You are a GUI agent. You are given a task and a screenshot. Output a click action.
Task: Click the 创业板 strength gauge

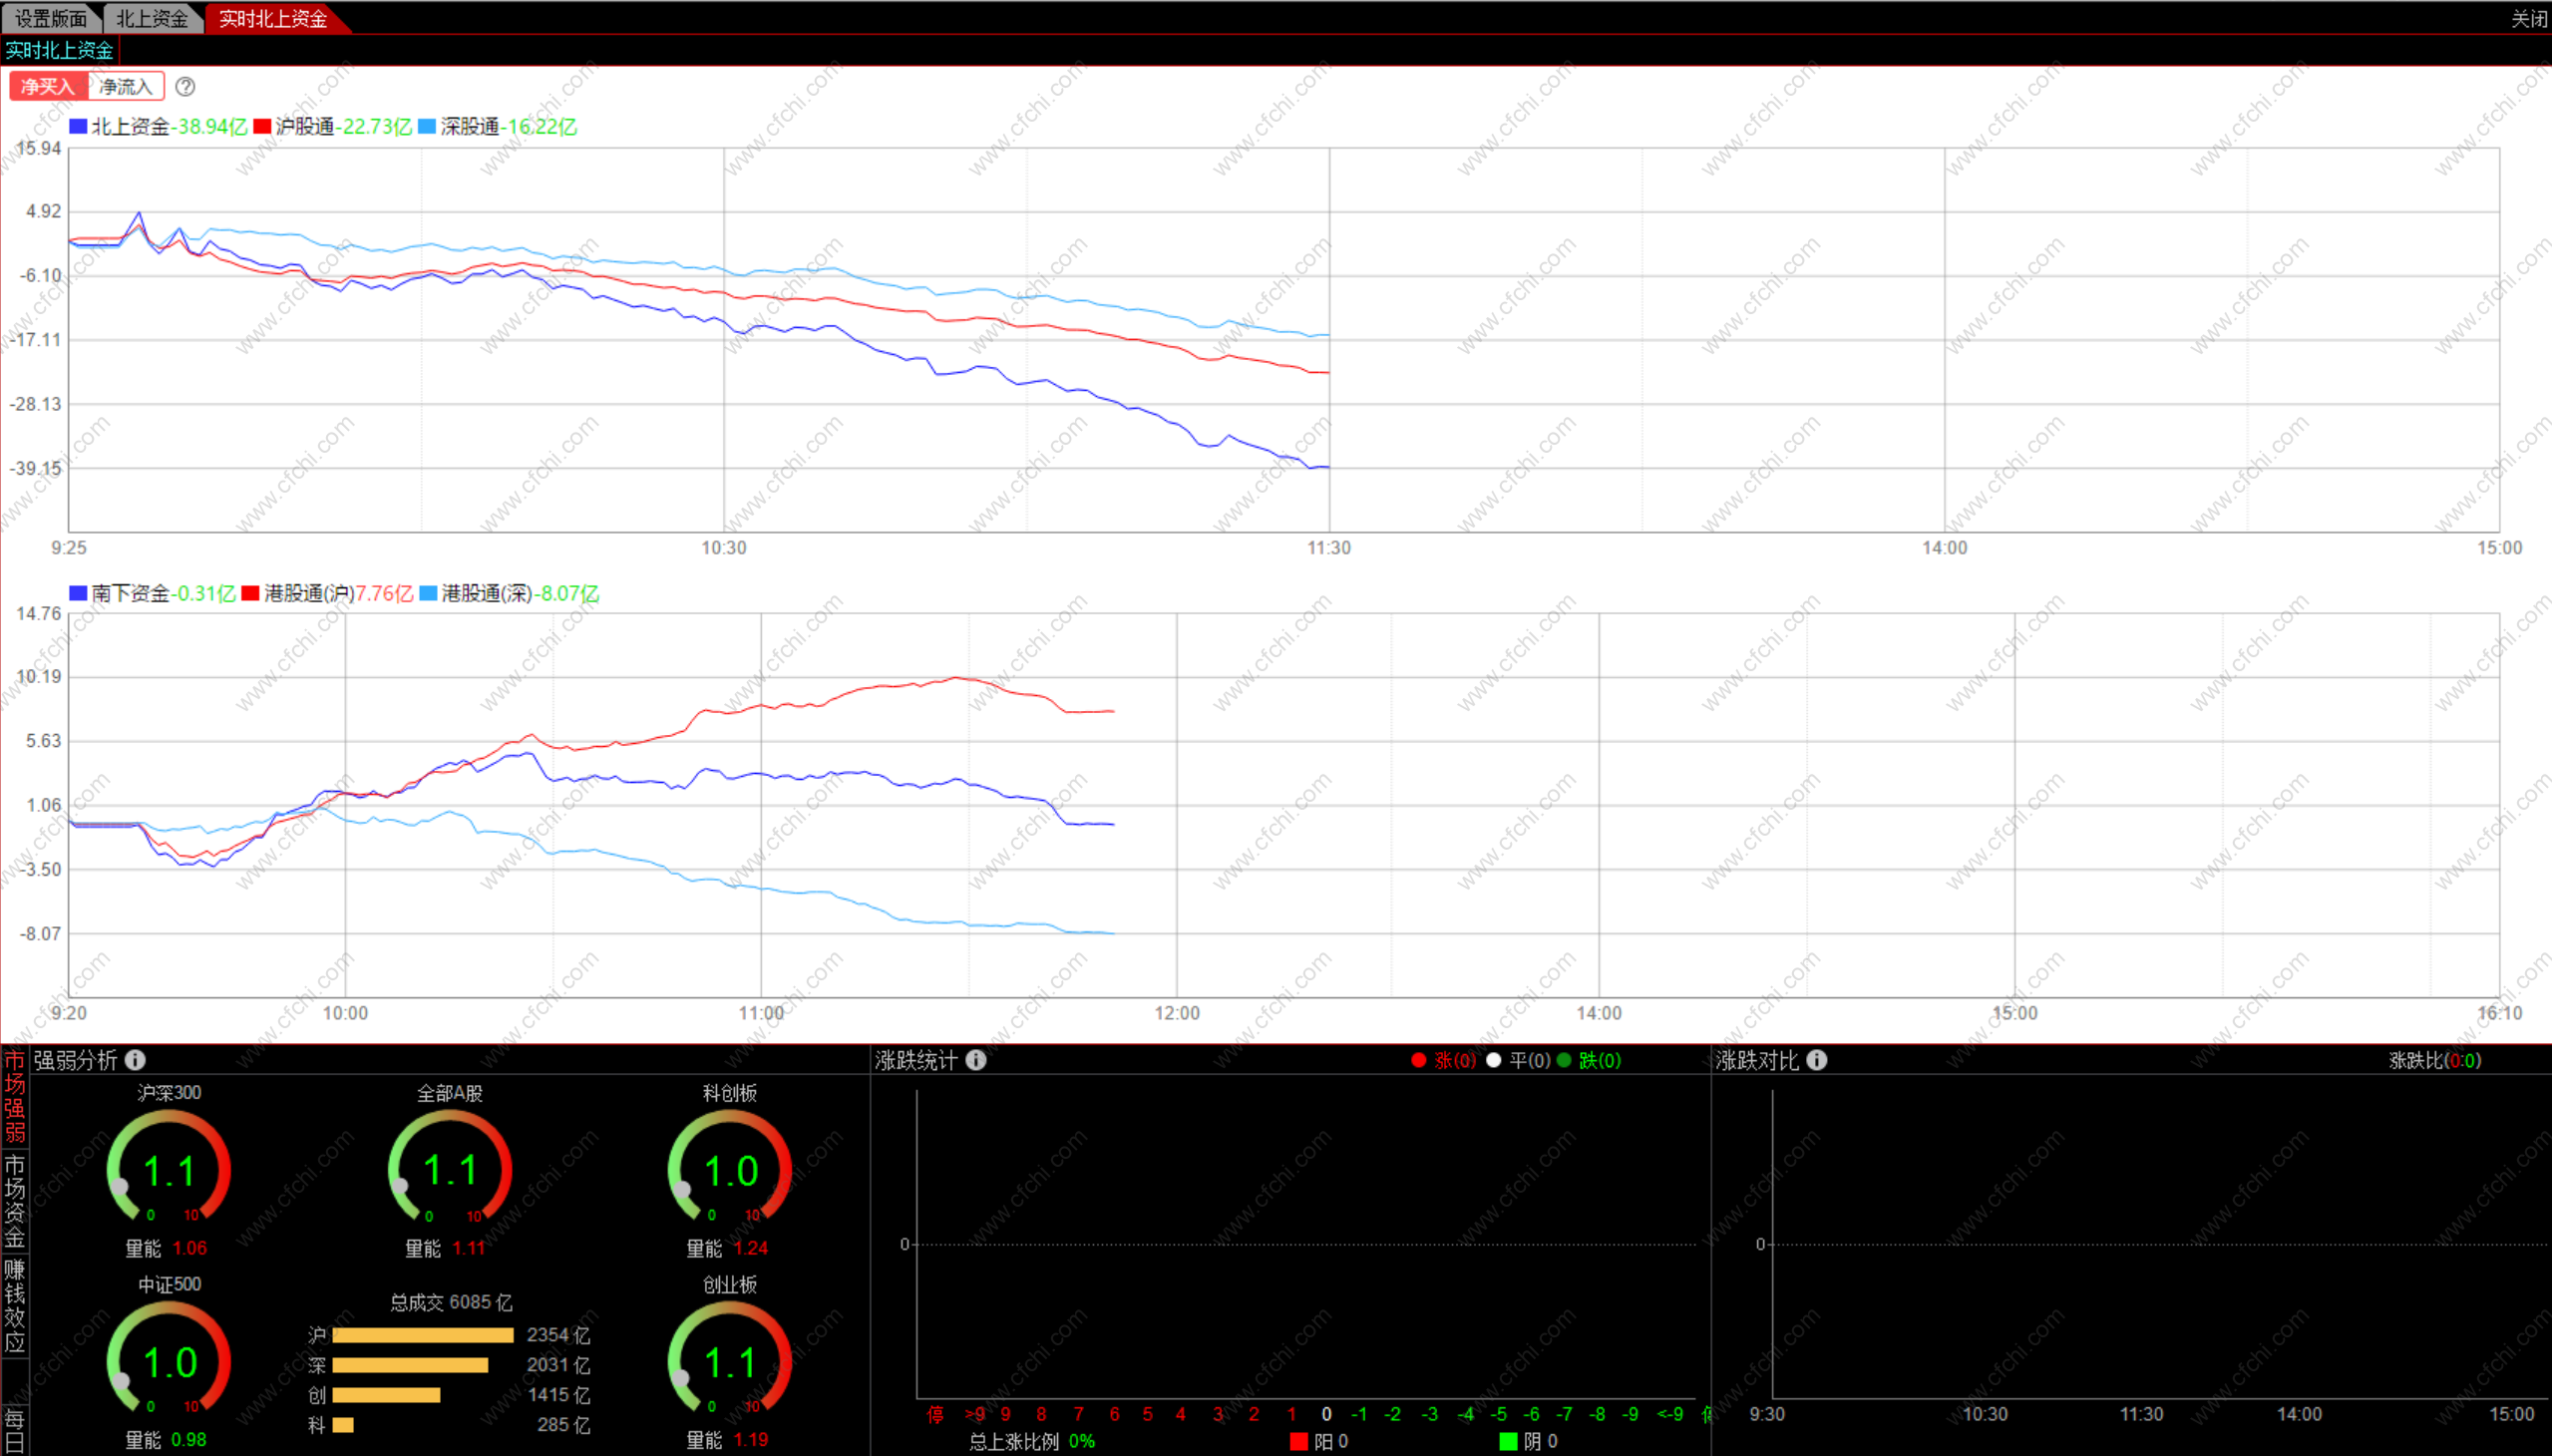(x=729, y=1361)
